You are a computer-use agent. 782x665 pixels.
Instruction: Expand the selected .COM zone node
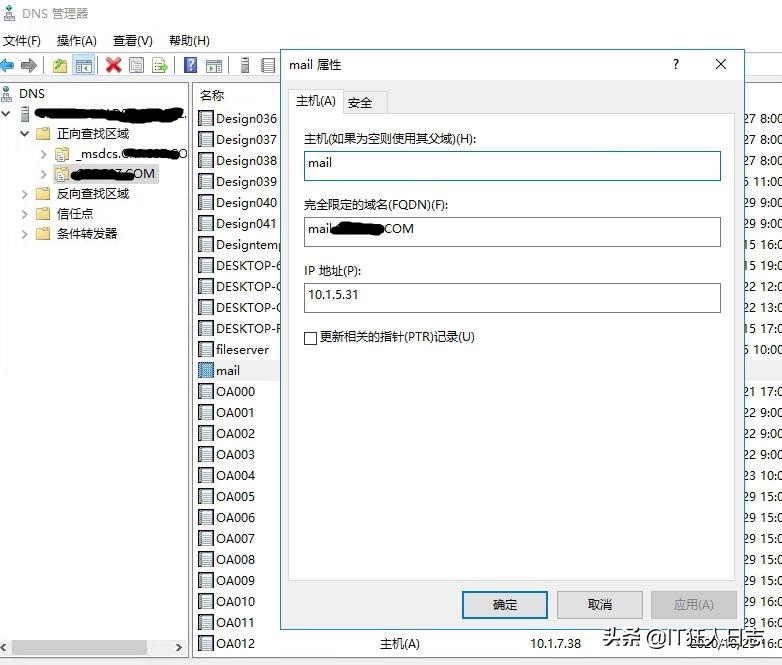[44, 174]
